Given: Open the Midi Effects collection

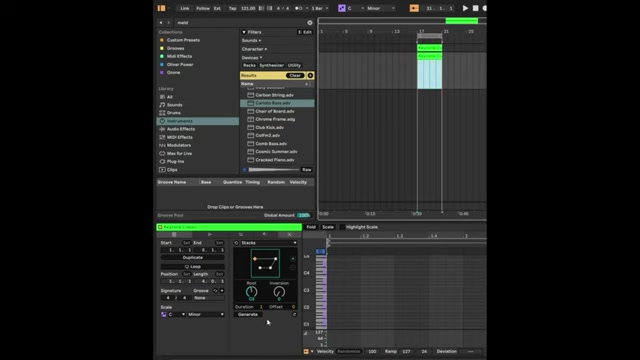Looking at the screenshot, I should pyautogui.click(x=179, y=56).
